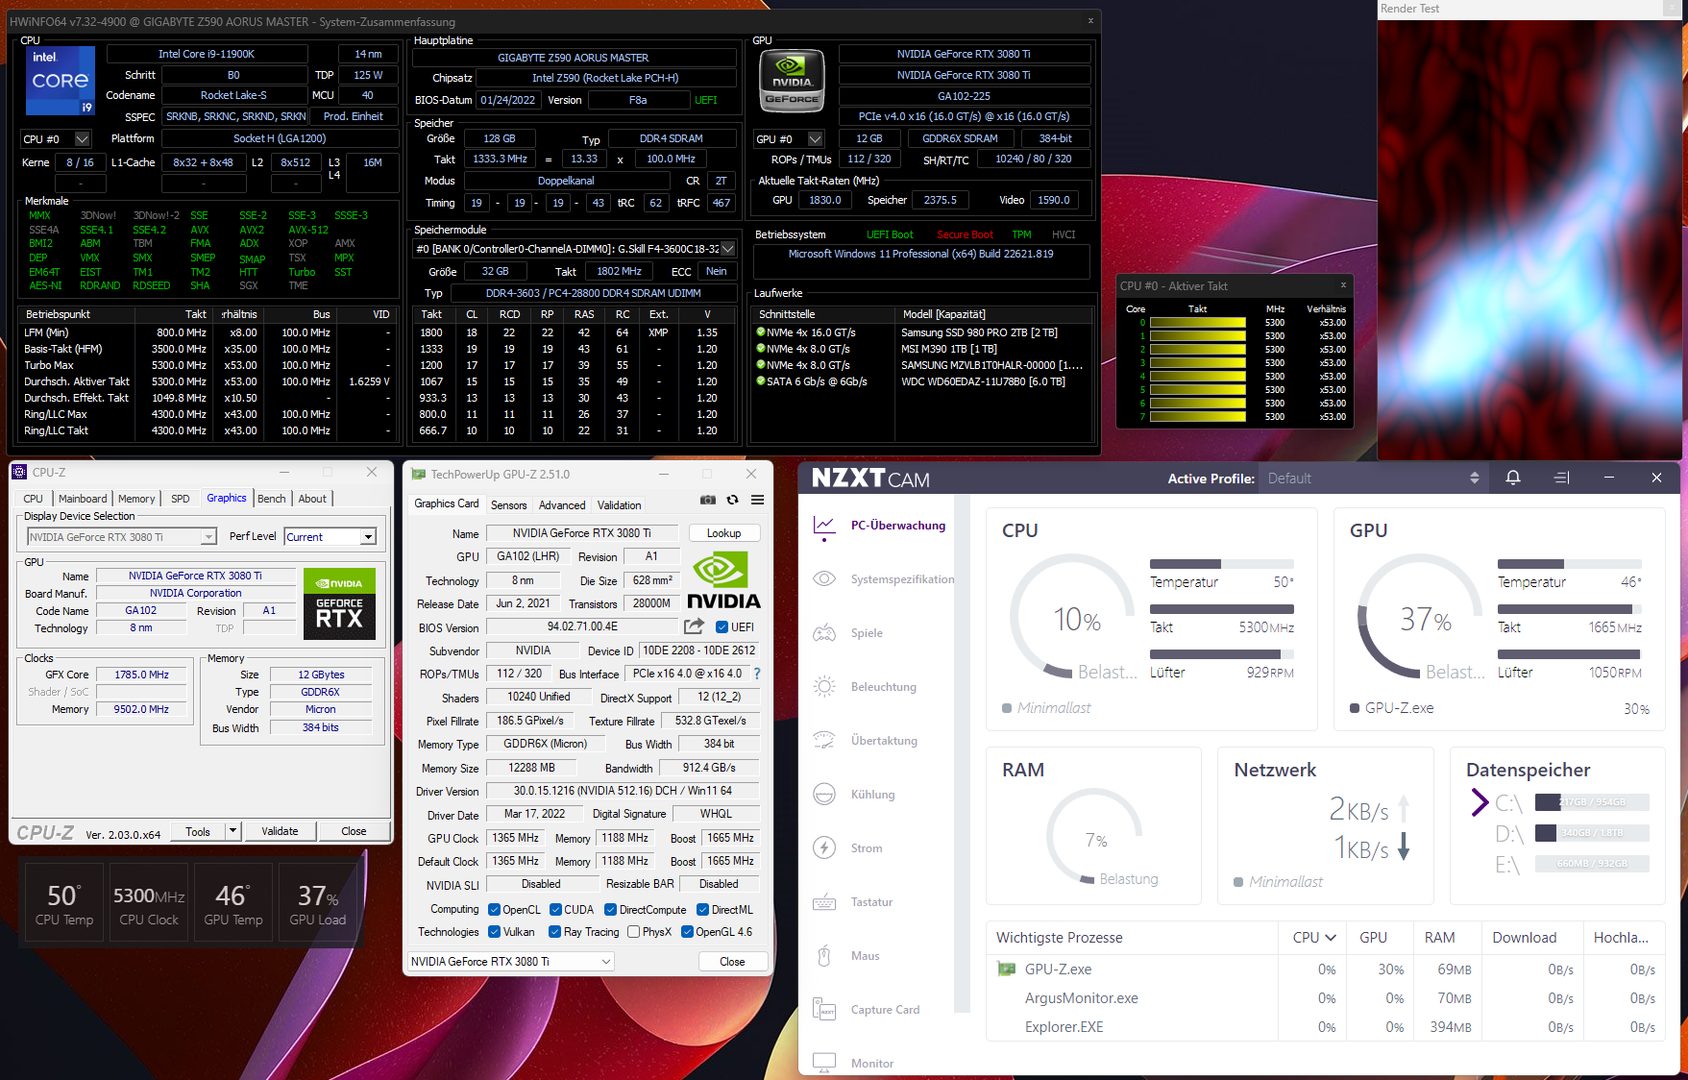Click GPU-Z.exe process icon in CAM list
Image resolution: width=1688 pixels, height=1080 pixels.
pyautogui.click(x=1006, y=969)
